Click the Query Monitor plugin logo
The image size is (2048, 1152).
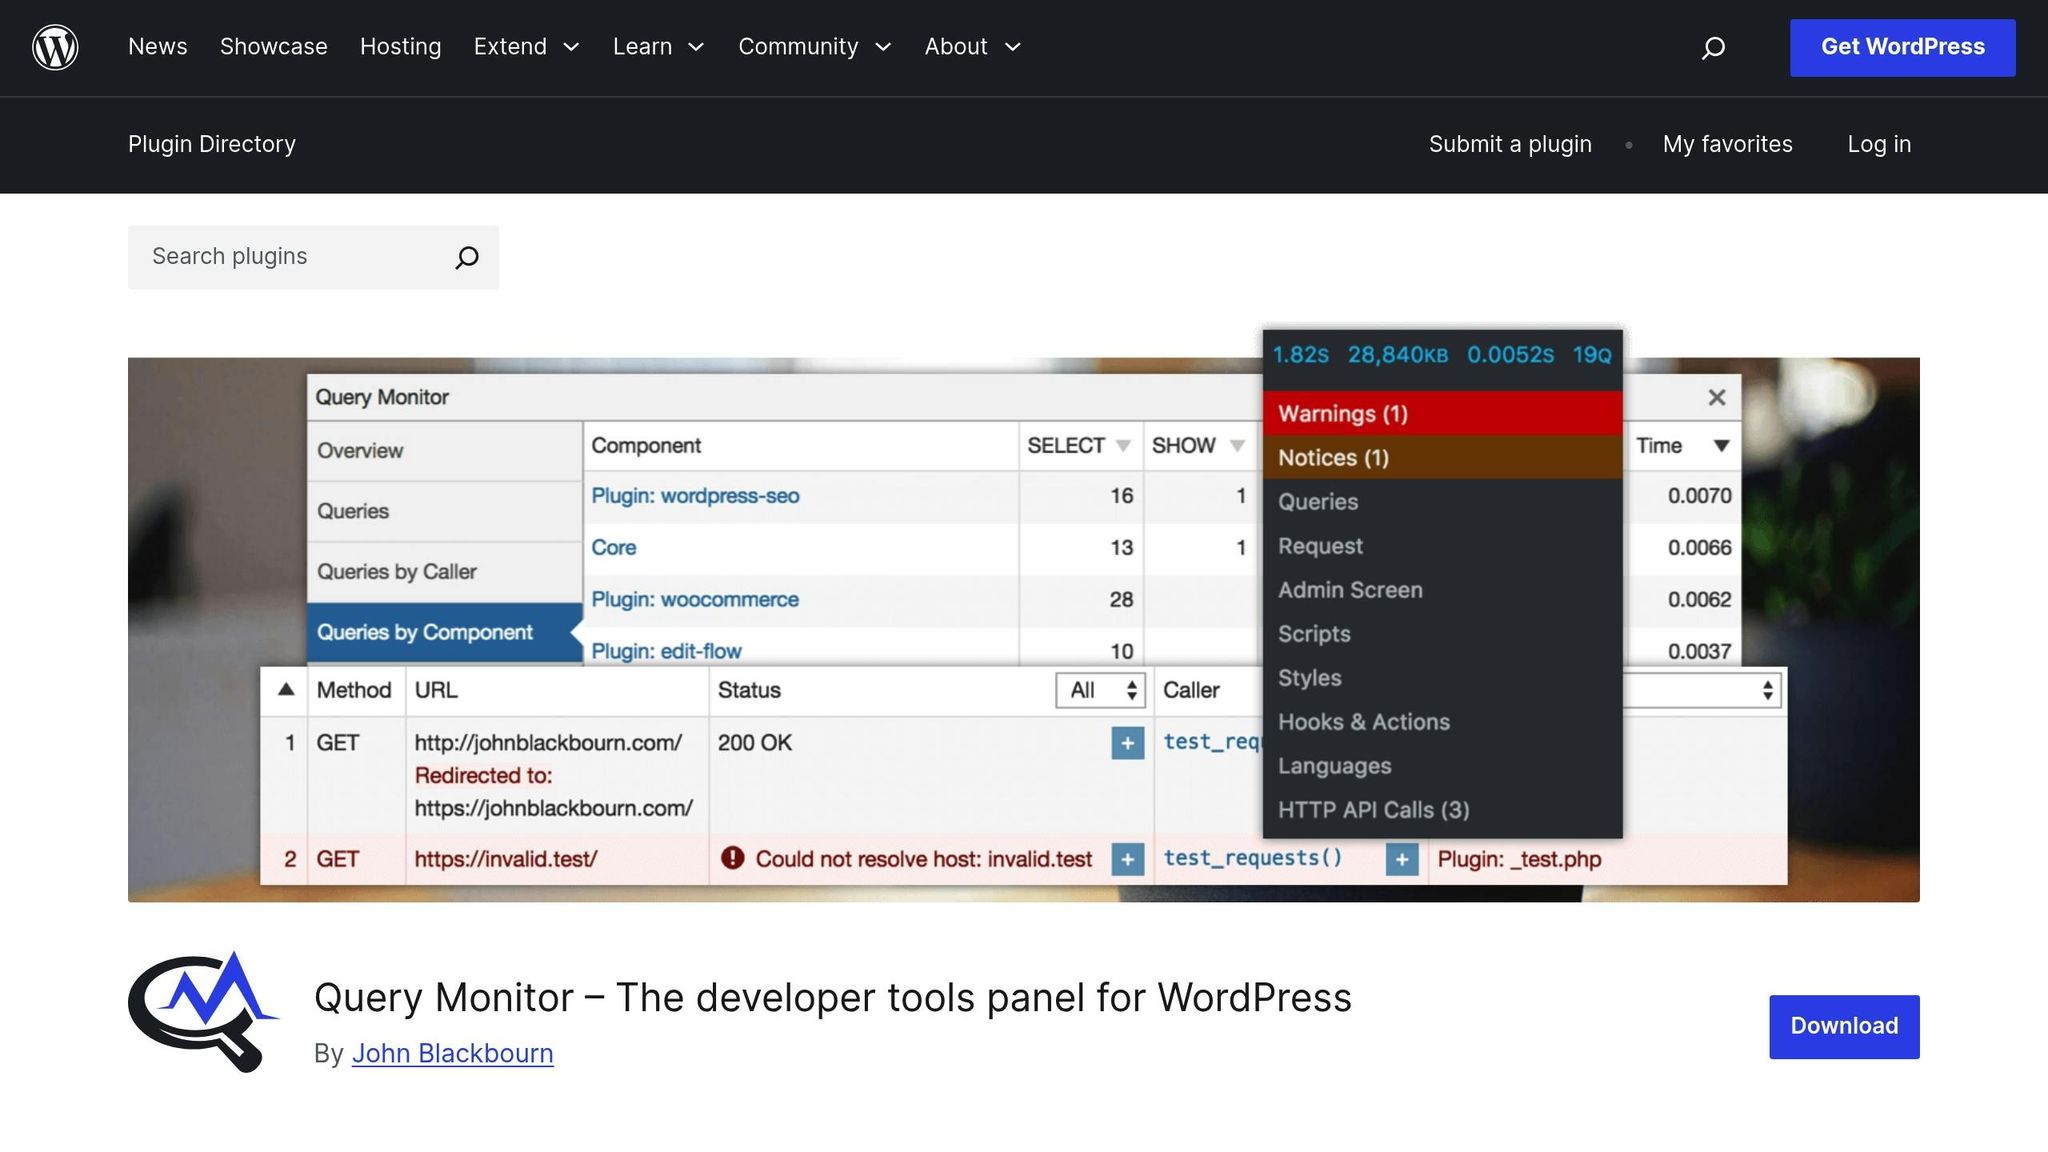tap(204, 1011)
